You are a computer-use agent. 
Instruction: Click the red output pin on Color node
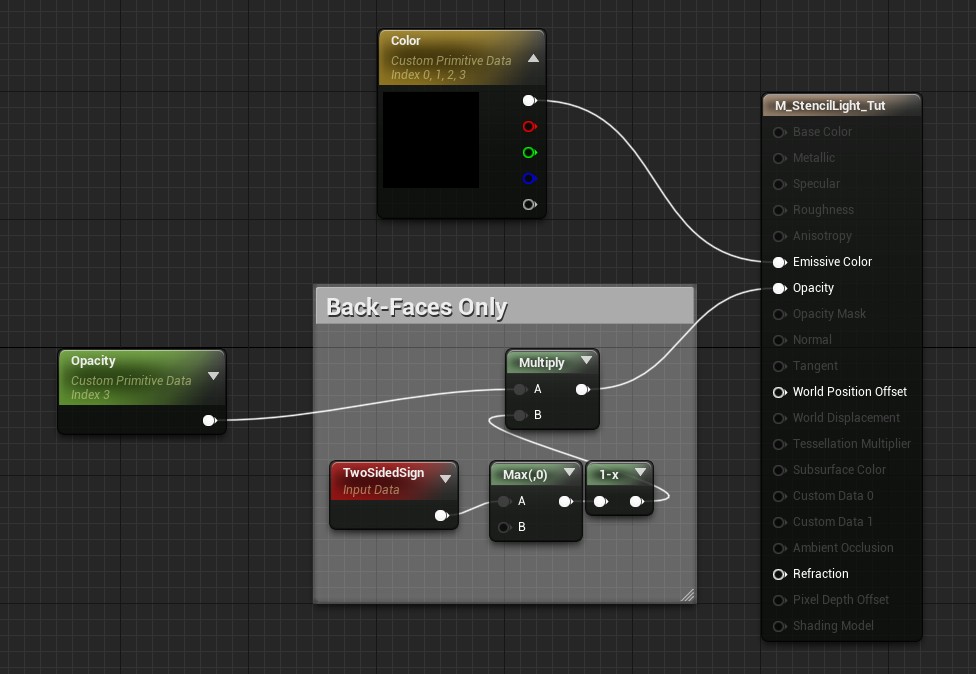[x=529, y=127]
